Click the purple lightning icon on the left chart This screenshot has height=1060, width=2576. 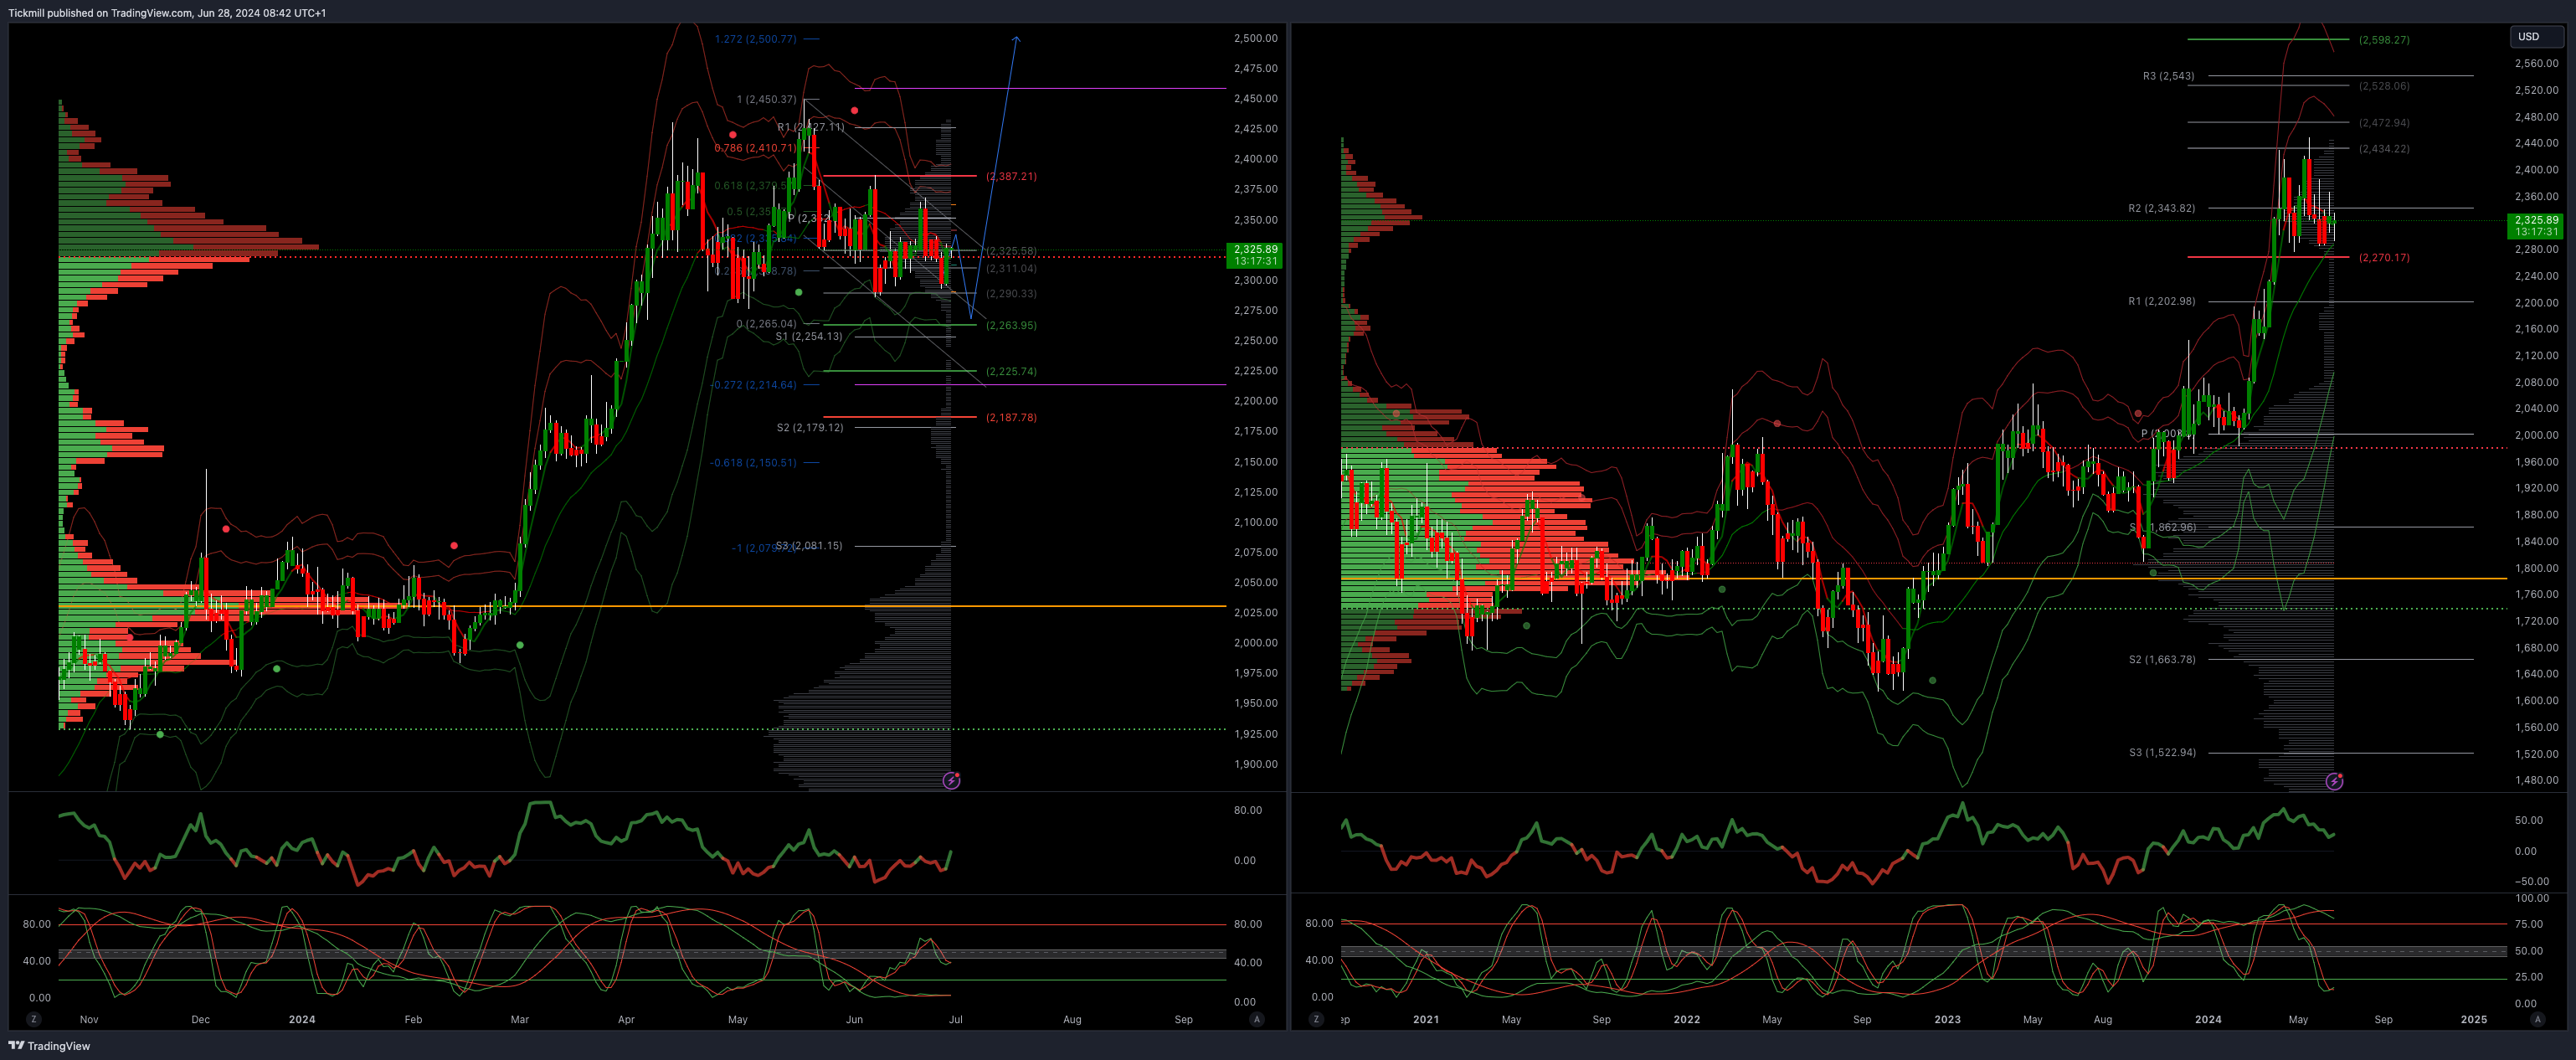pyautogui.click(x=952, y=780)
